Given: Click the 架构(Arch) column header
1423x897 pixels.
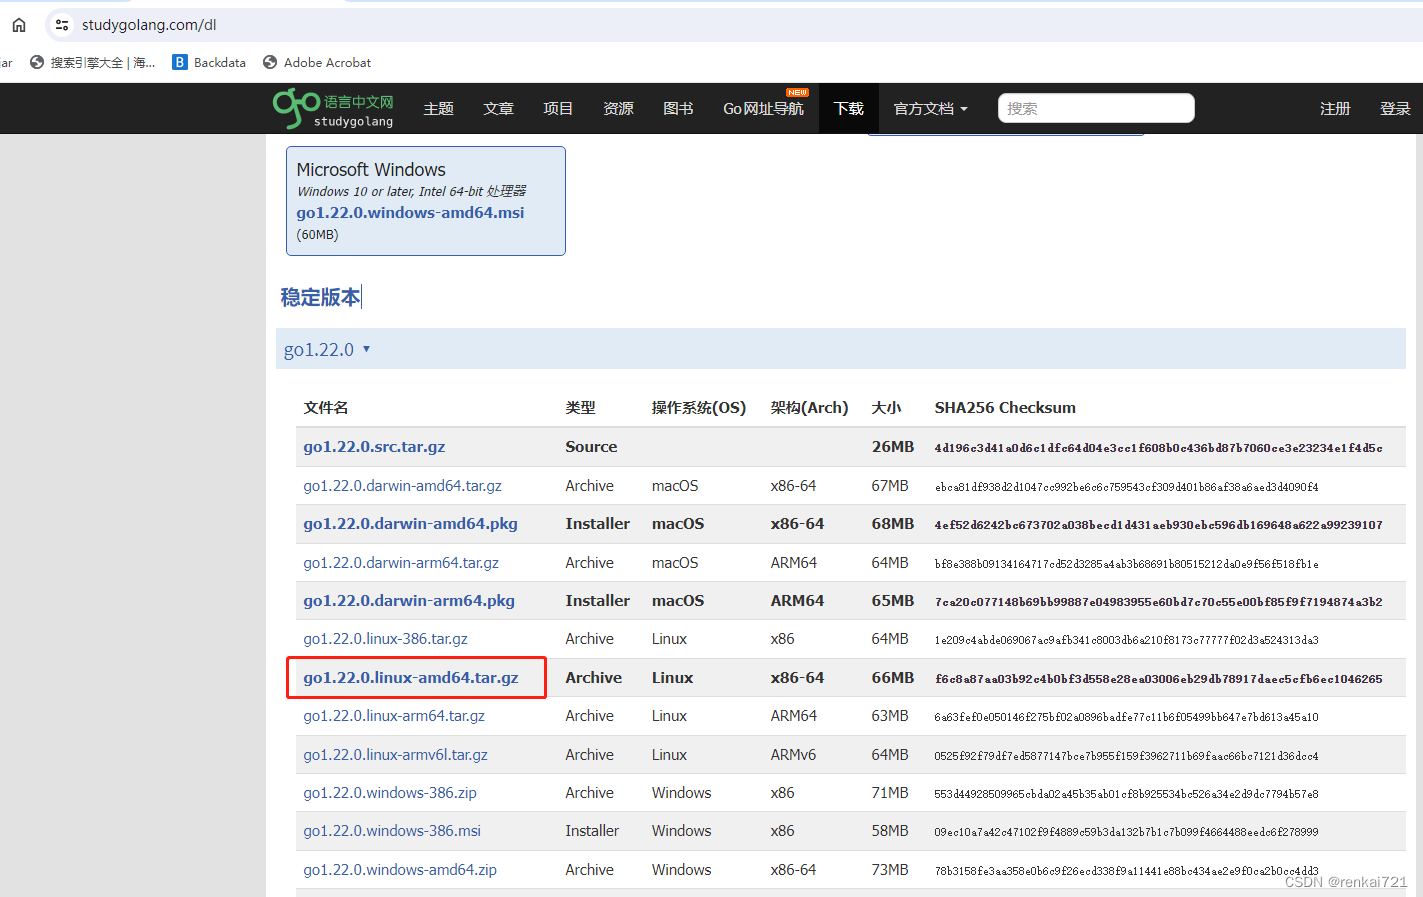Looking at the screenshot, I should click(x=809, y=407).
